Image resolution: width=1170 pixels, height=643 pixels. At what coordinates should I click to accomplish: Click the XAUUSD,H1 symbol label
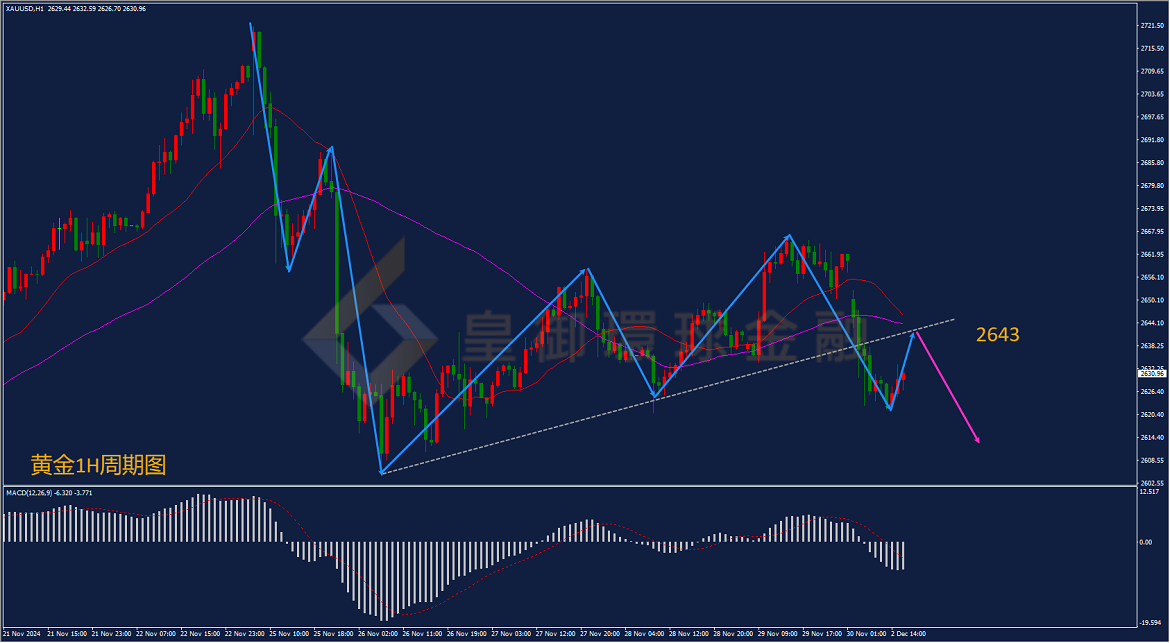point(25,8)
